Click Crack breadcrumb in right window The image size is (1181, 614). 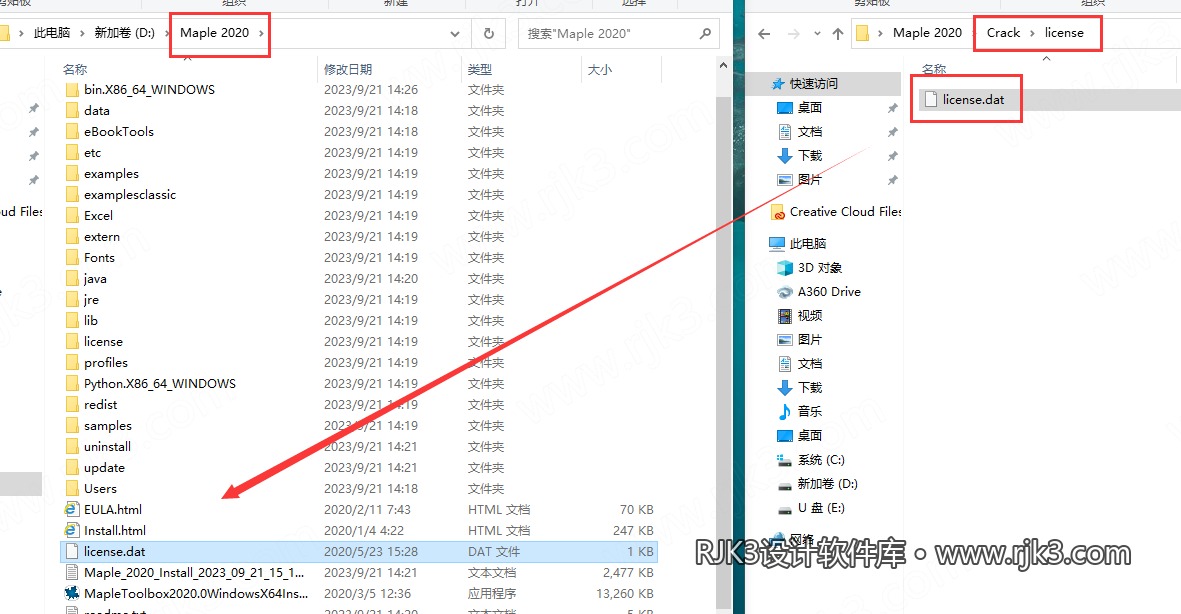tap(1003, 33)
